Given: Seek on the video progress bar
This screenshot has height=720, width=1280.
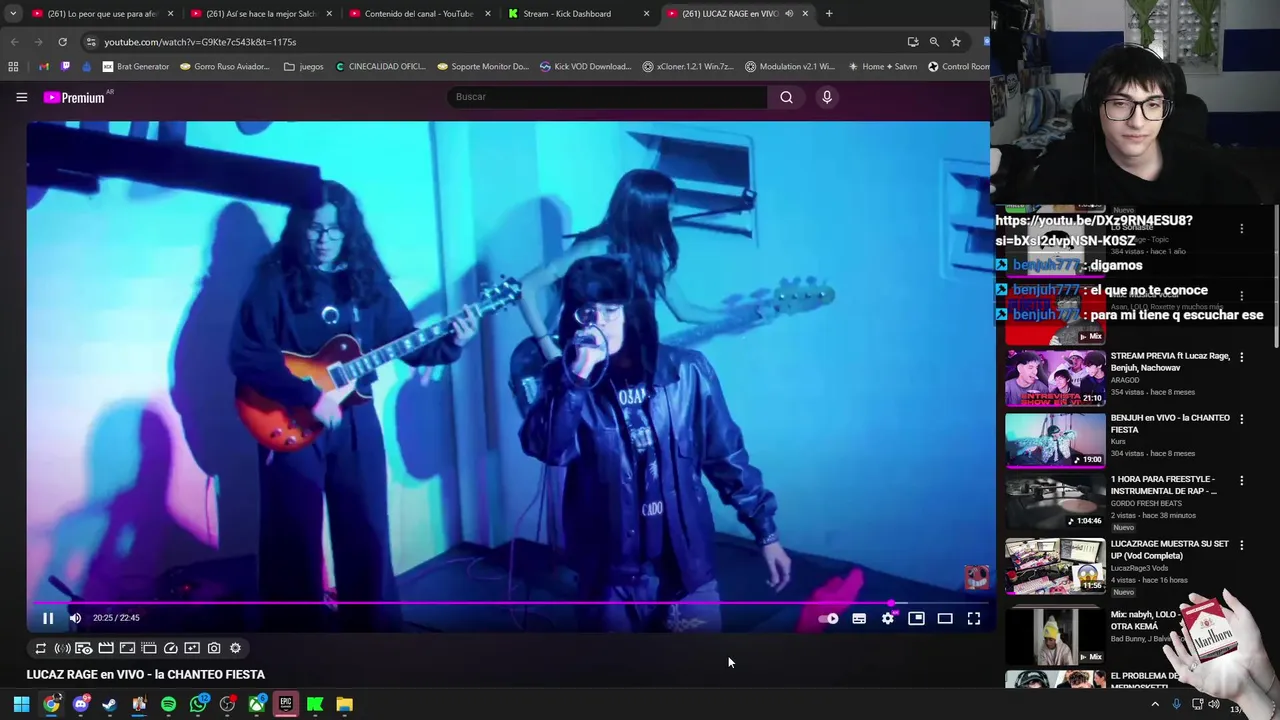Looking at the screenshot, I should coord(509,603).
